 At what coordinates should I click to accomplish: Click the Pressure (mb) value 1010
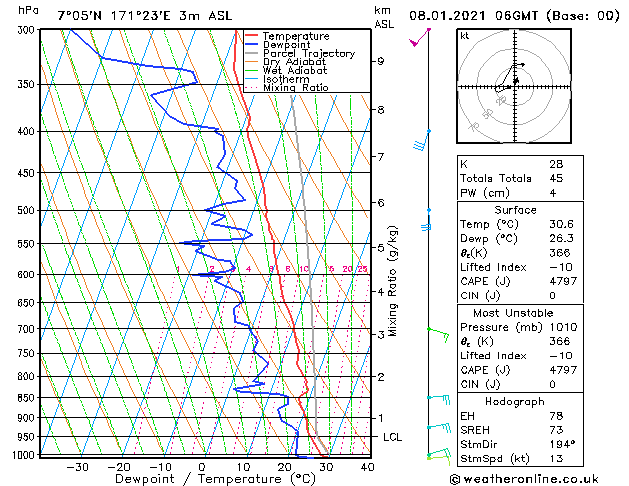pos(563,327)
